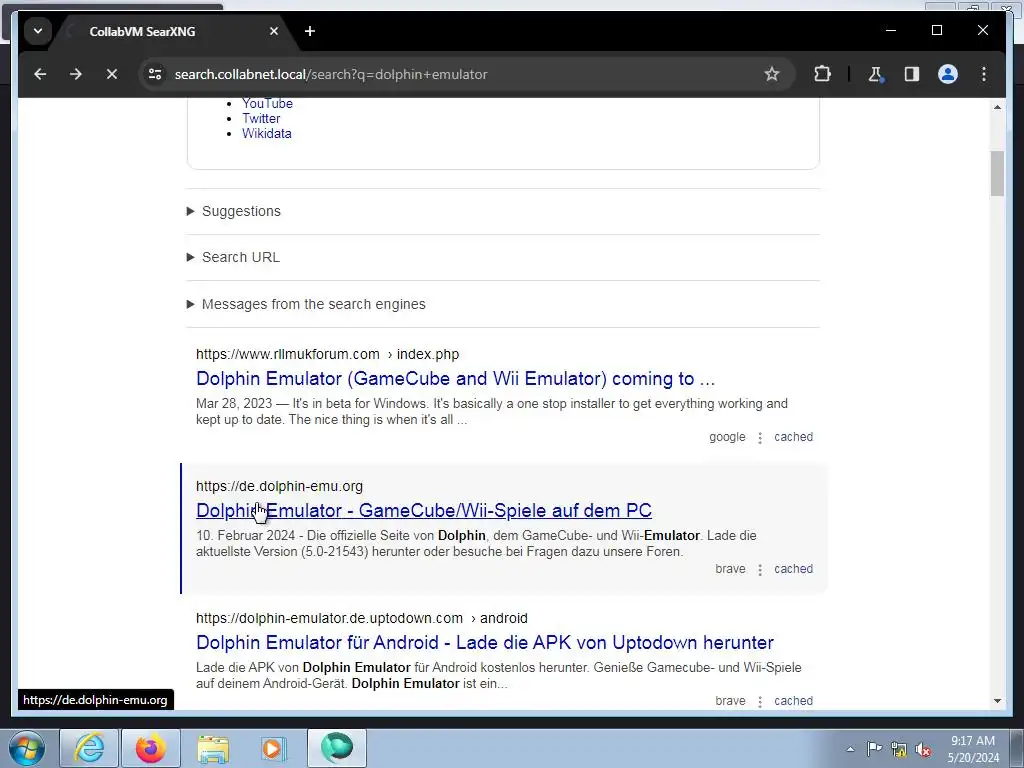View site information icon in address bar
The width and height of the screenshot is (1024, 768).
tap(155, 74)
